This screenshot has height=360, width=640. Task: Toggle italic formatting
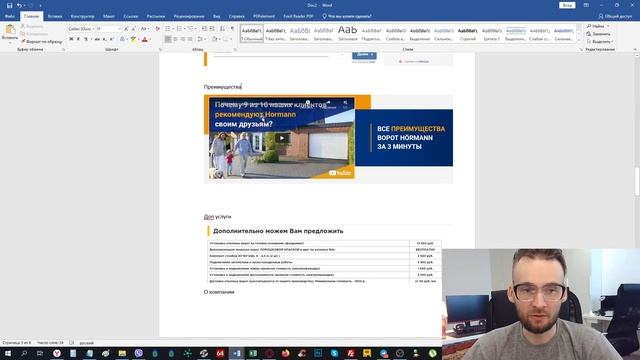pos(78,39)
